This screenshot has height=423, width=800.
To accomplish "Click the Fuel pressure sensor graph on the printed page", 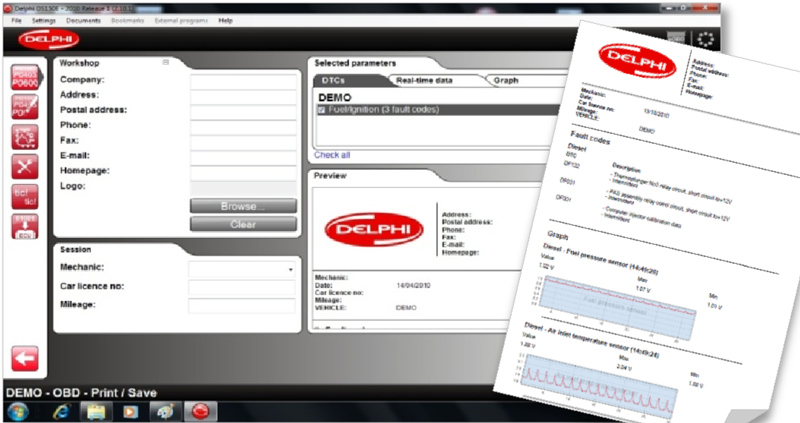I will 617,307.
